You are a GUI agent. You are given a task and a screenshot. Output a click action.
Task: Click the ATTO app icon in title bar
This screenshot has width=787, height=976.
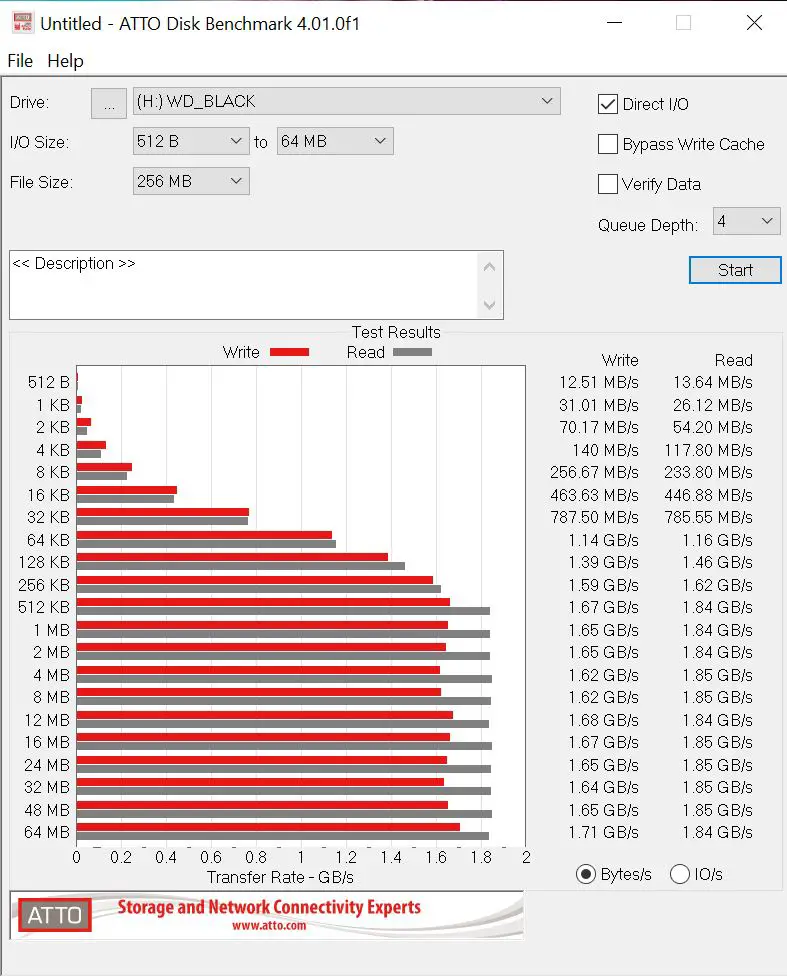click(x=22, y=22)
